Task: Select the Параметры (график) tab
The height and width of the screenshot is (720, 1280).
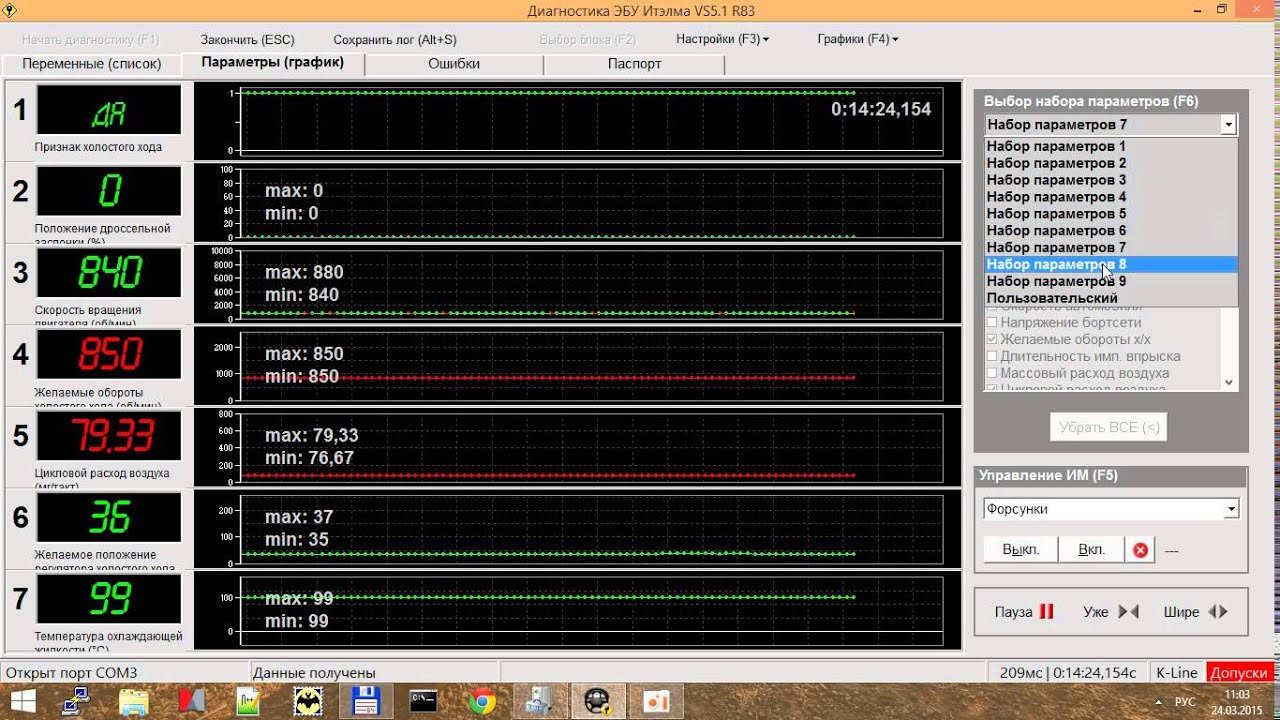Action: tap(273, 62)
